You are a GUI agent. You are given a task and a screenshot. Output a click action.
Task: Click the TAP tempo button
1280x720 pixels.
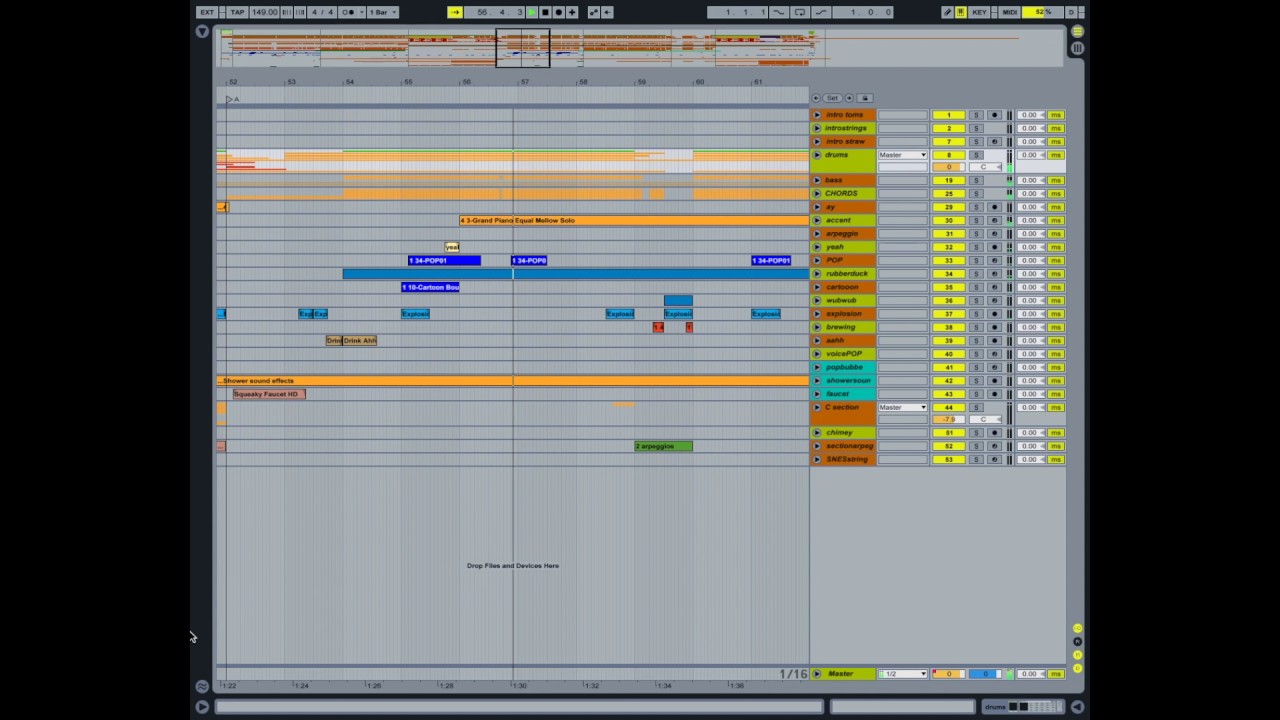point(237,12)
